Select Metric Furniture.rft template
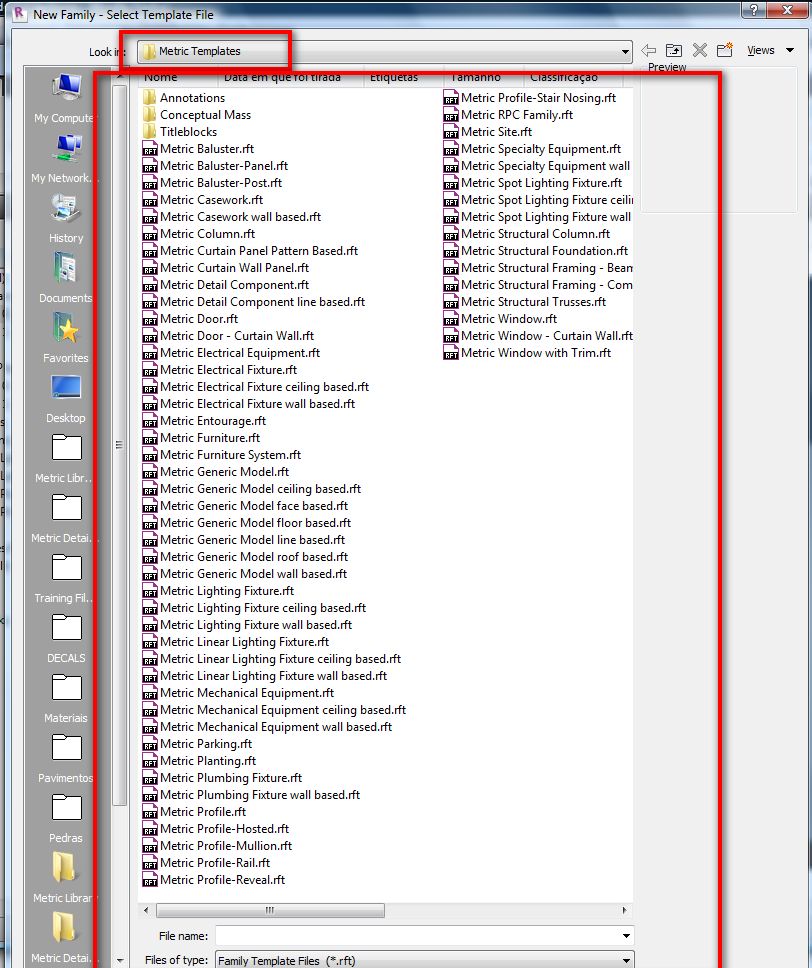 tap(201, 438)
